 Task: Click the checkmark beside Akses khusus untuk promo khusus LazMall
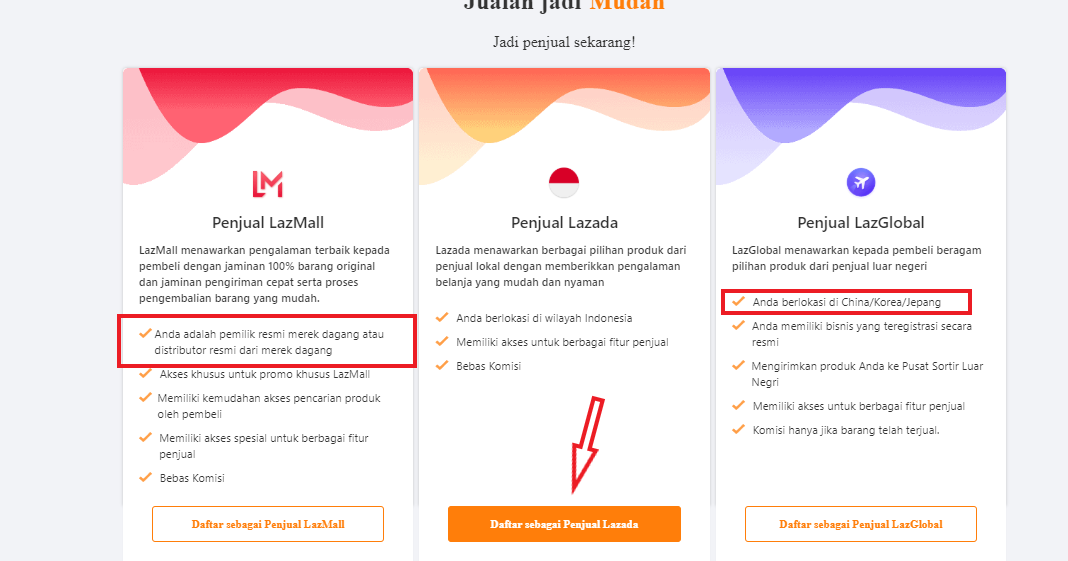[145, 373]
